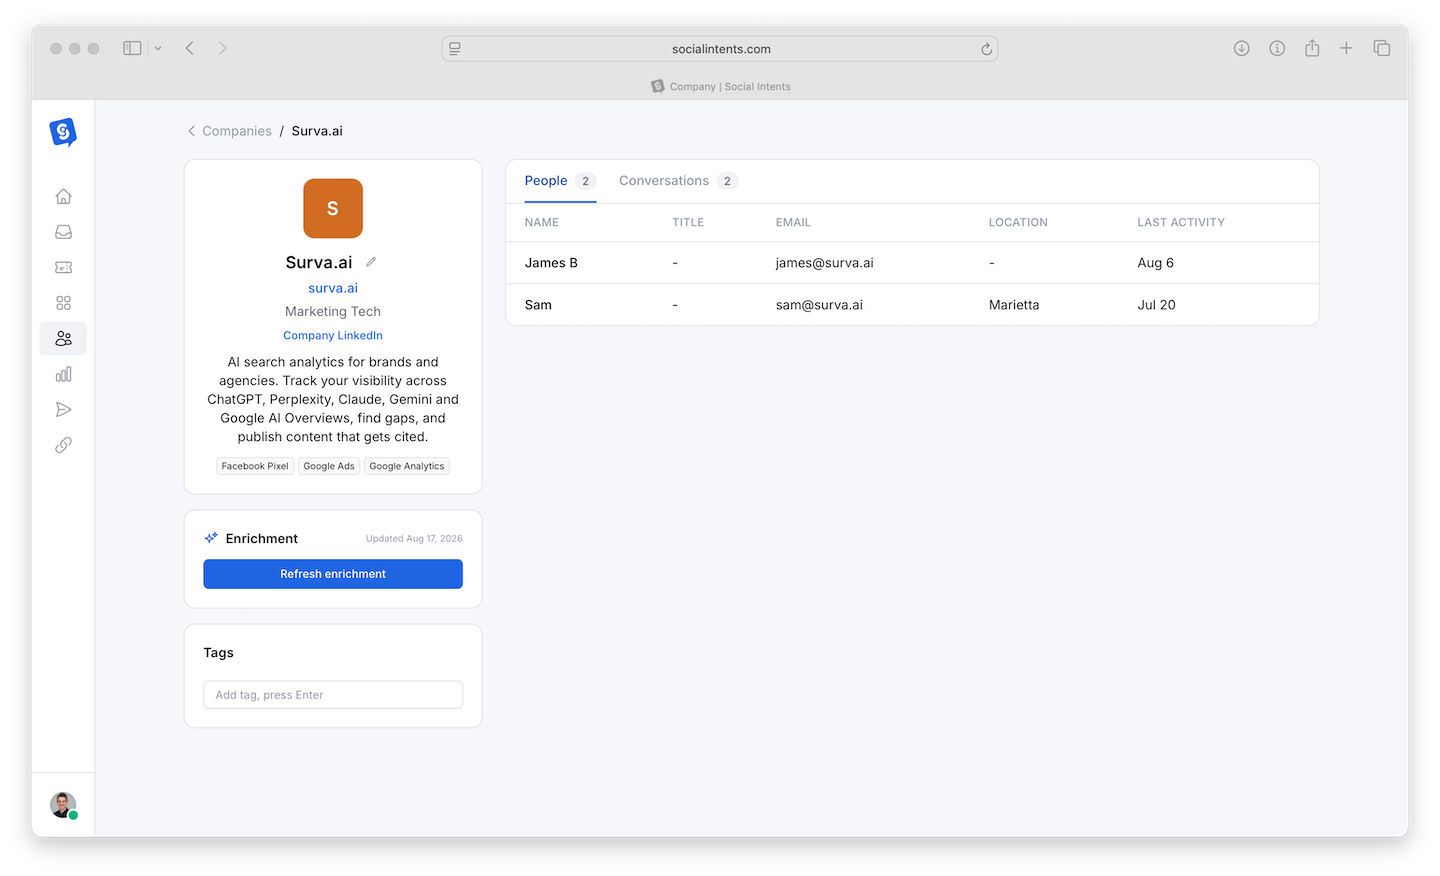Open the user profile avatar
Image resolution: width=1440 pixels, height=876 pixels.
coord(63,805)
